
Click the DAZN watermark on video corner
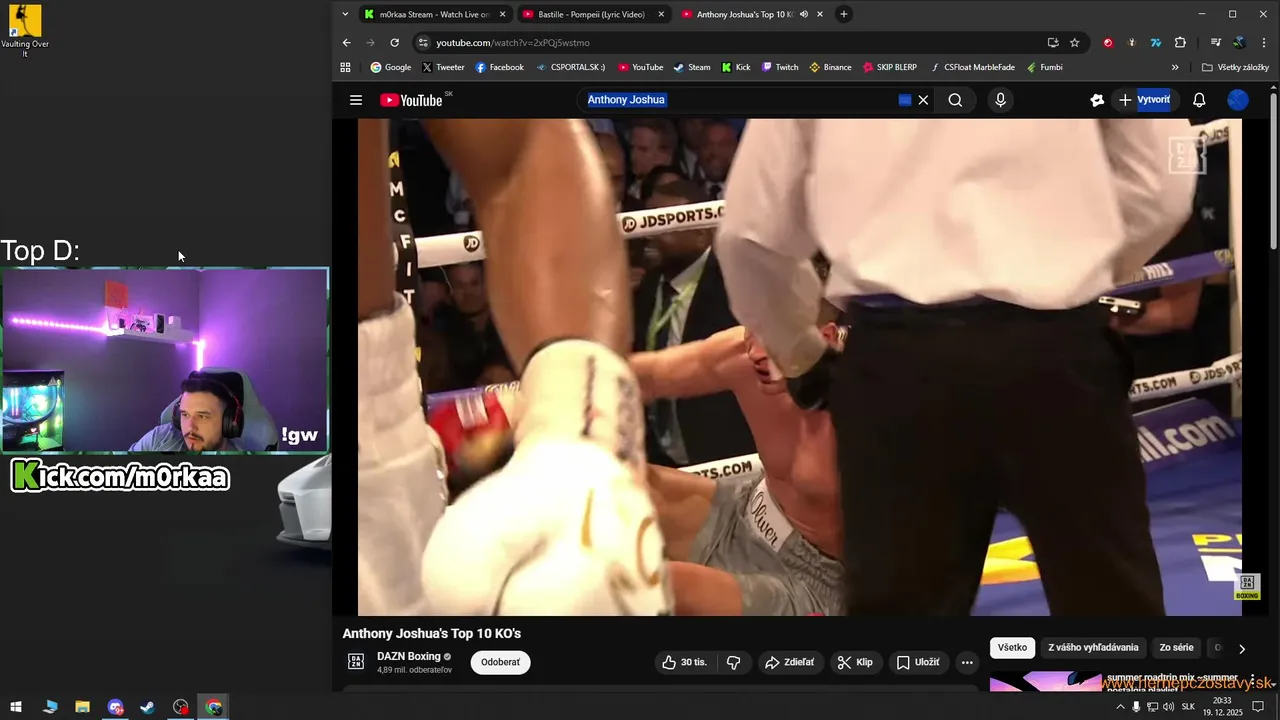coord(1247,587)
